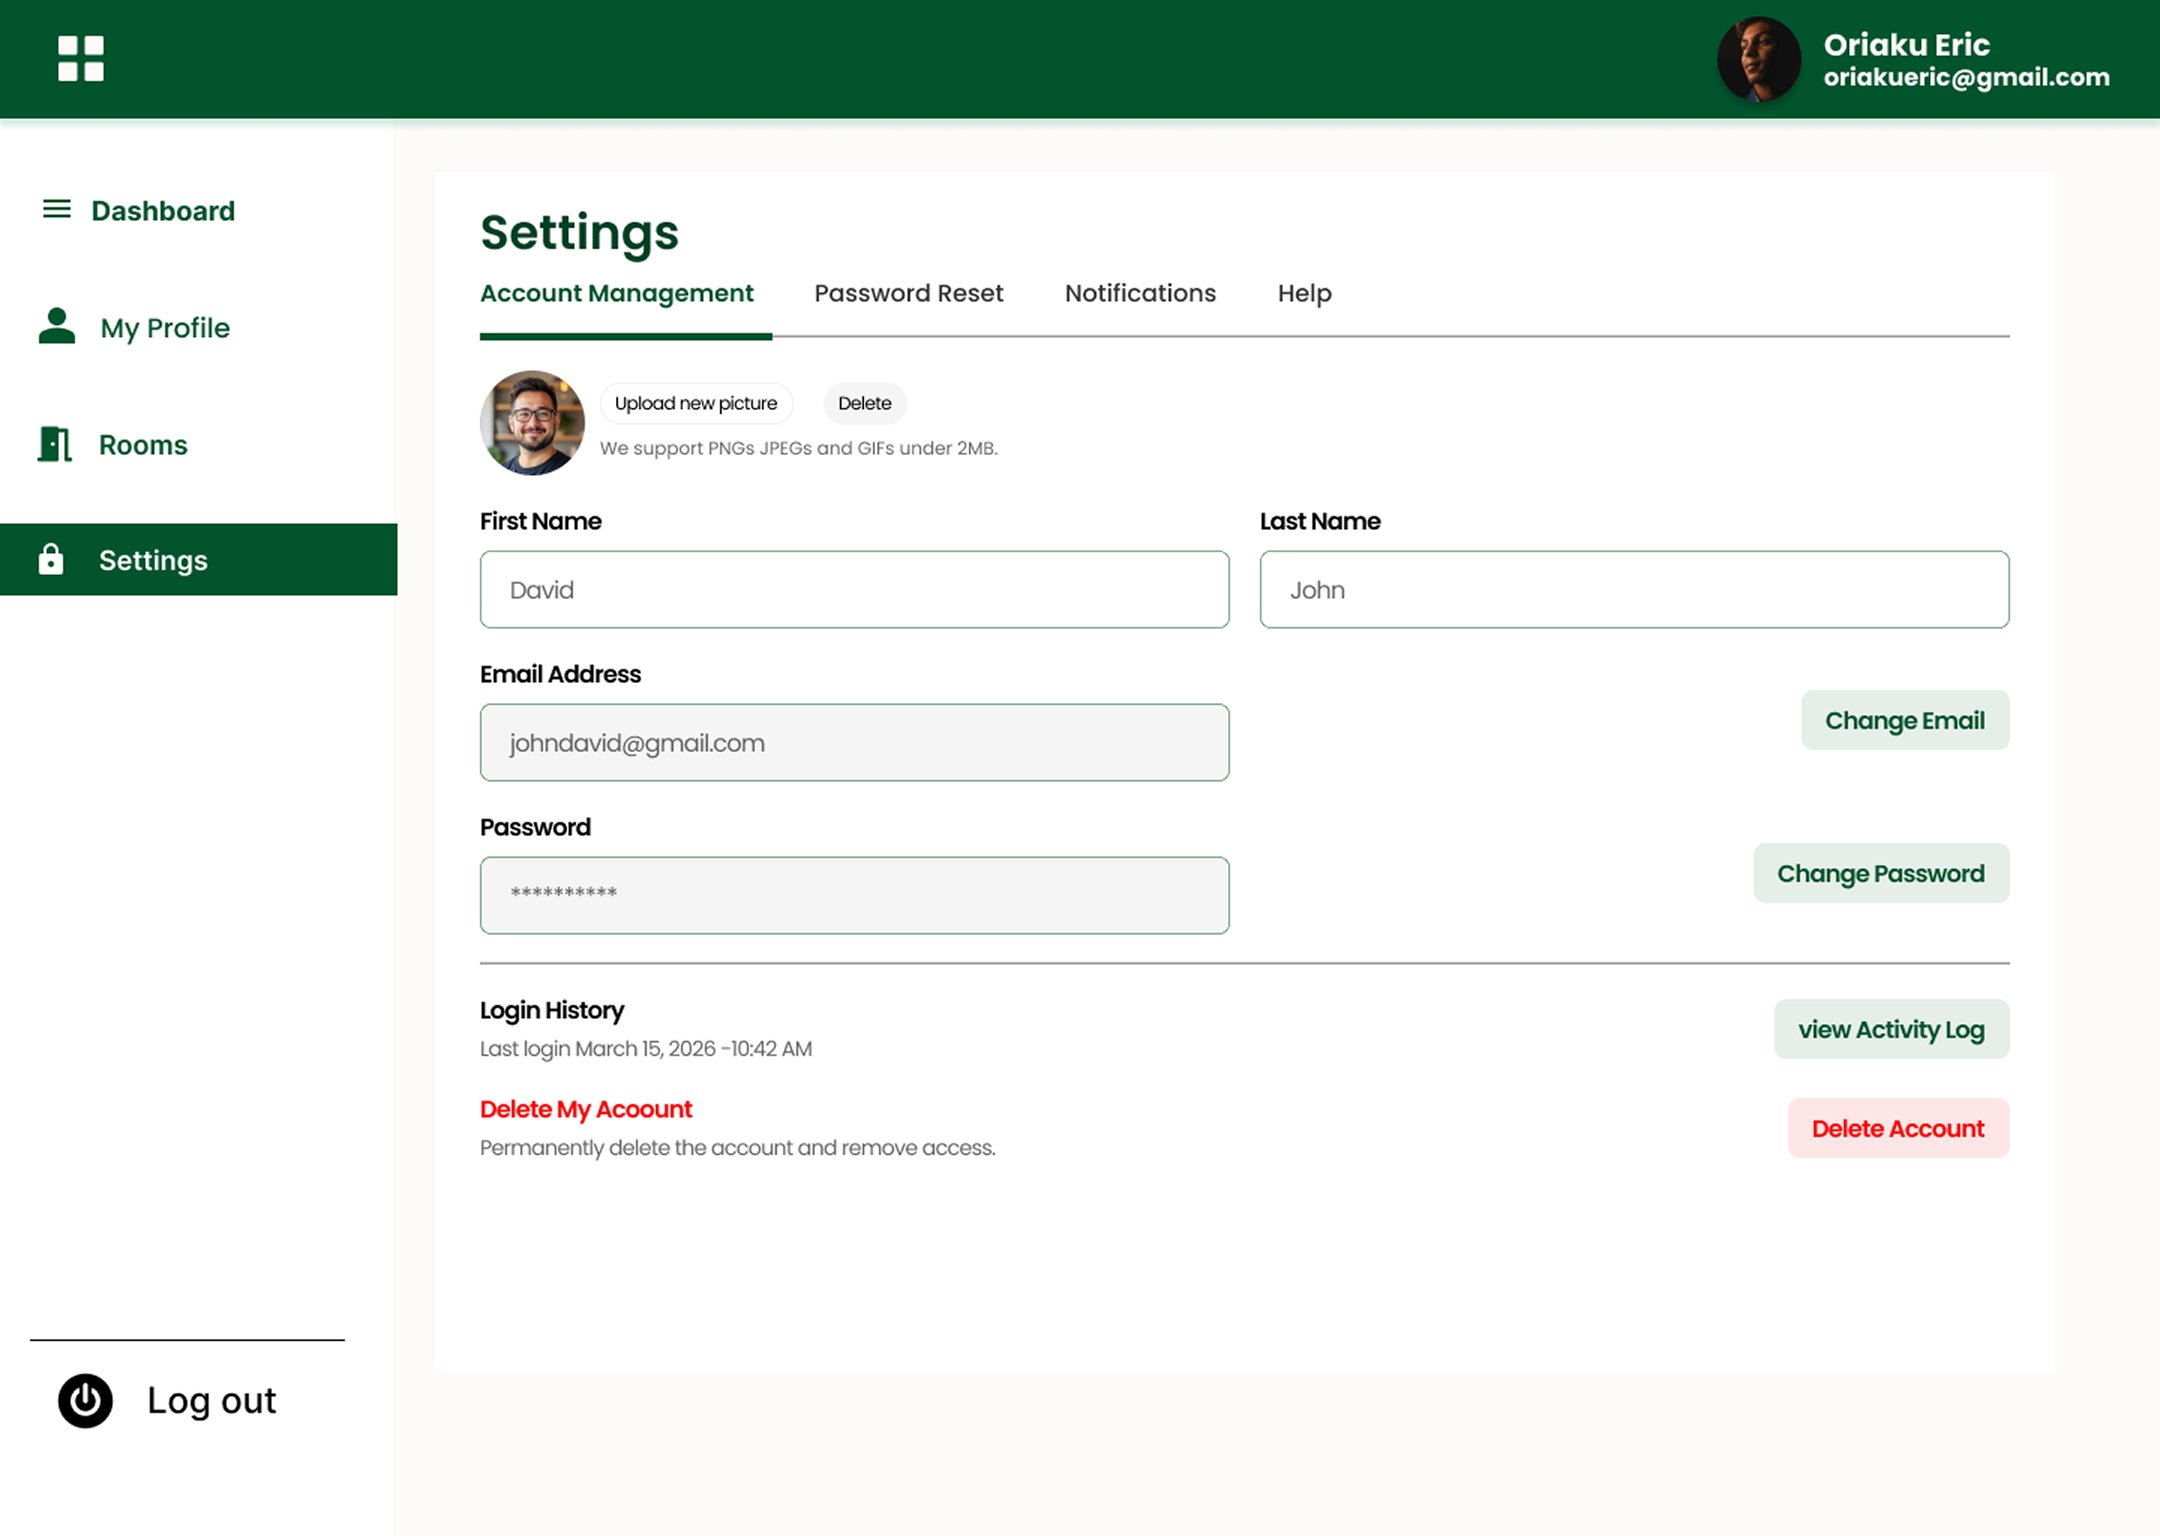
Task: Click the Change Email button
Action: point(1904,720)
